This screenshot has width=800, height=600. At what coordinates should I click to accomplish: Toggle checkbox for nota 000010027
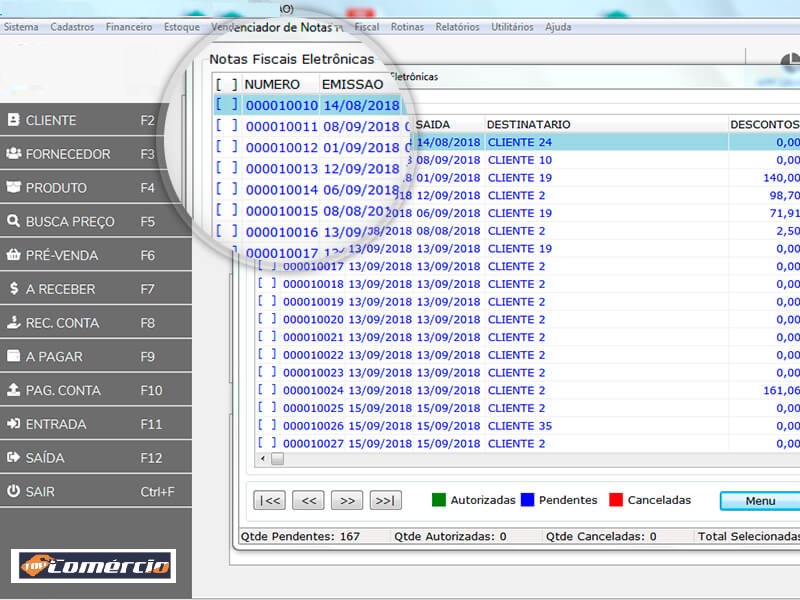point(267,443)
